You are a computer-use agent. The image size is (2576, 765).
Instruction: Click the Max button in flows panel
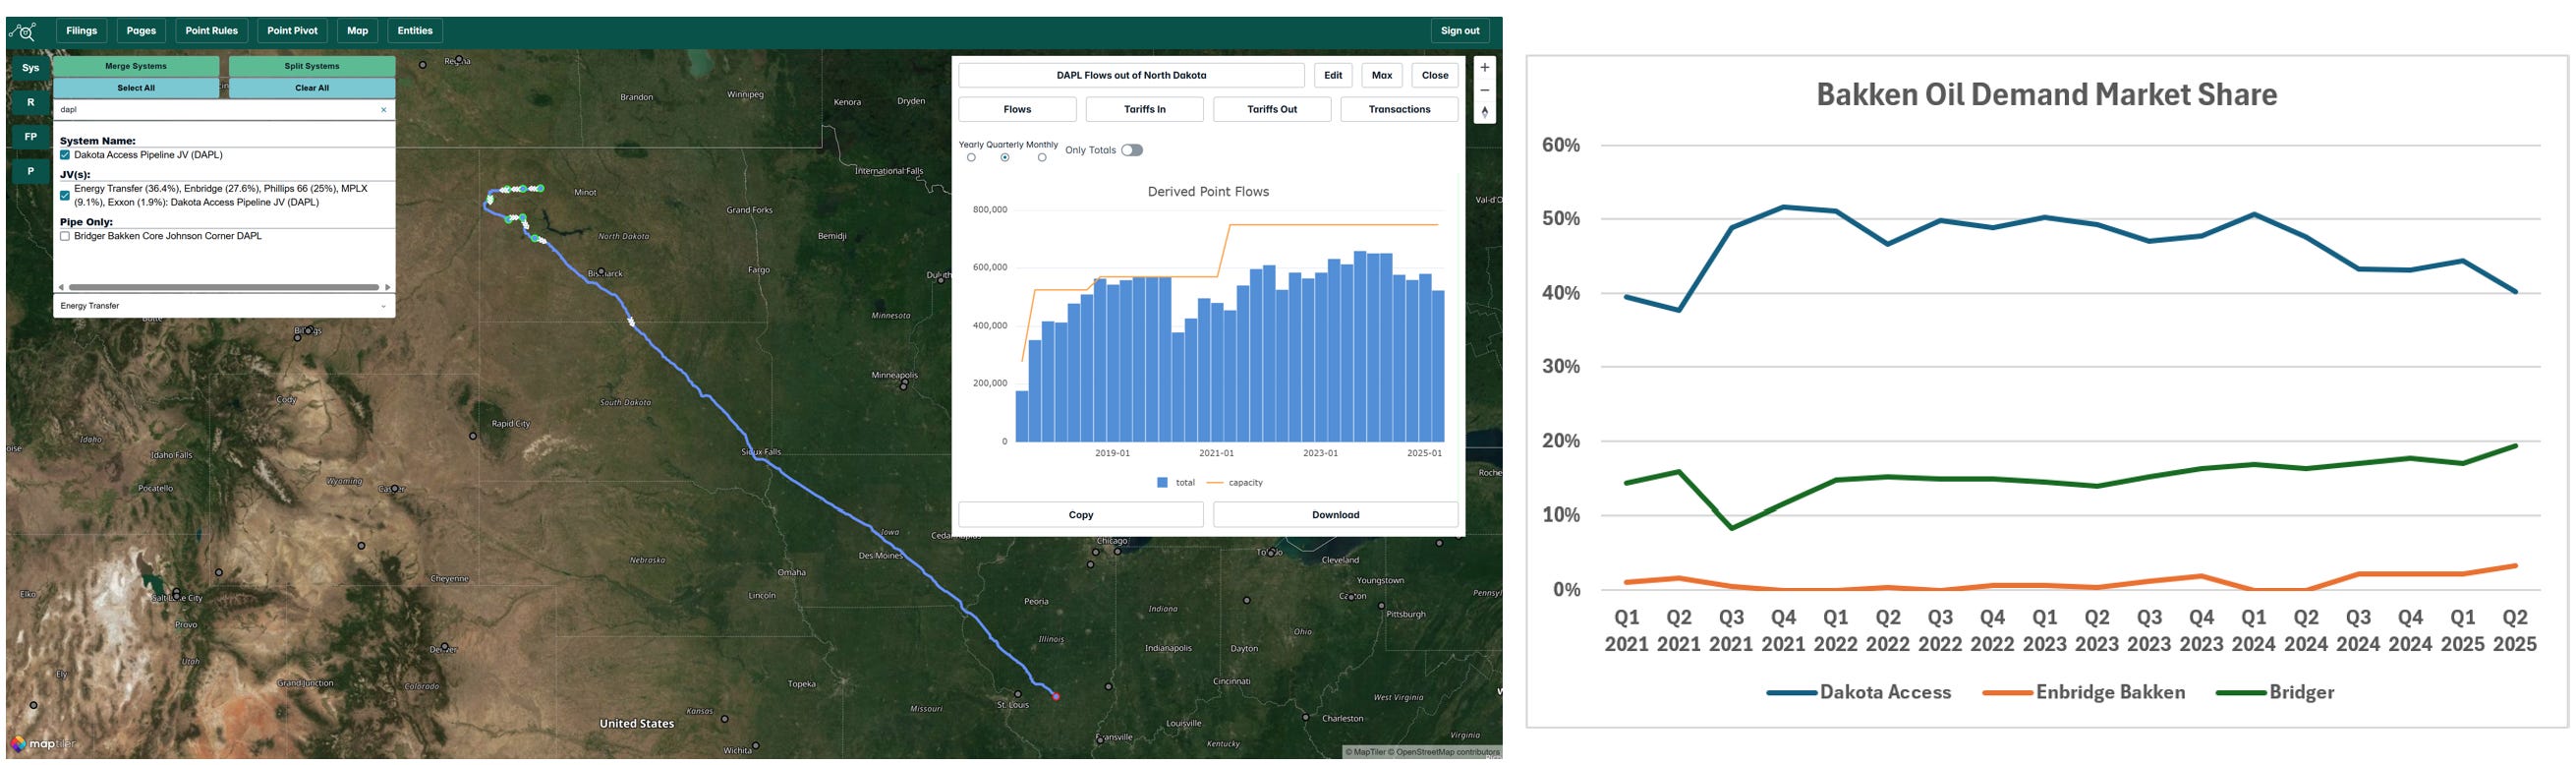tap(1382, 75)
